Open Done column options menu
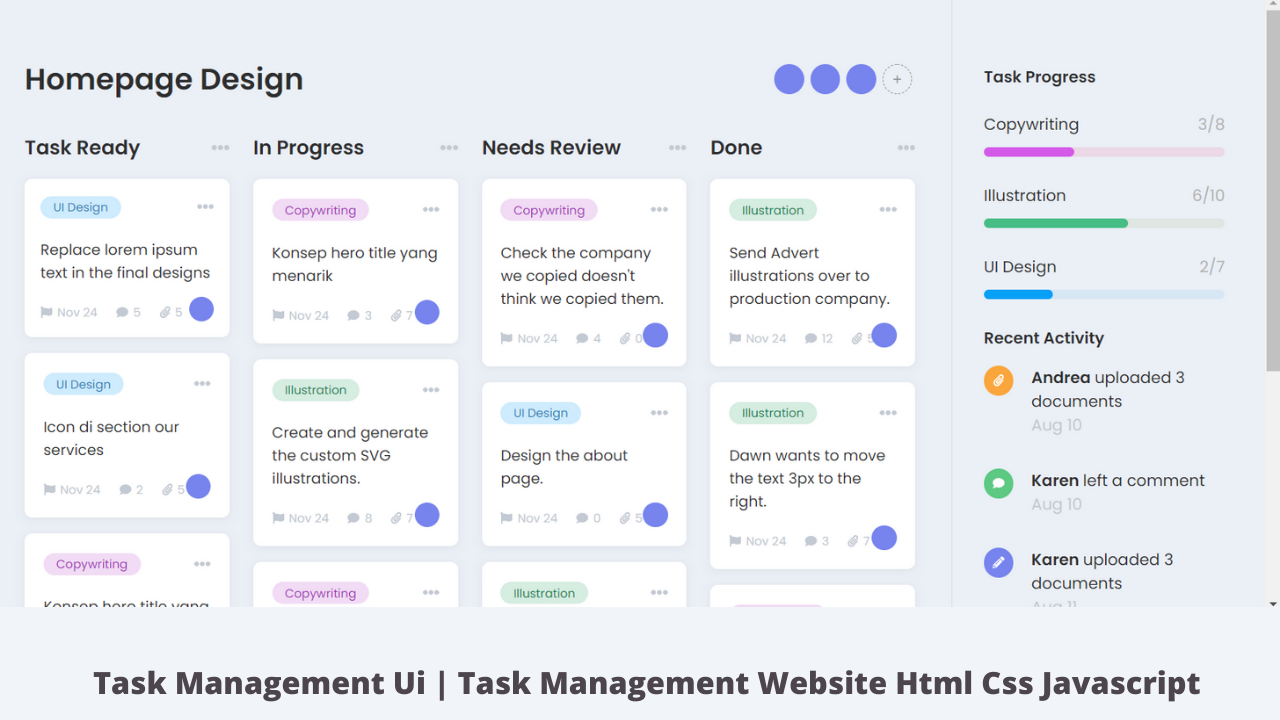The width and height of the screenshot is (1280, 720). click(906, 148)
